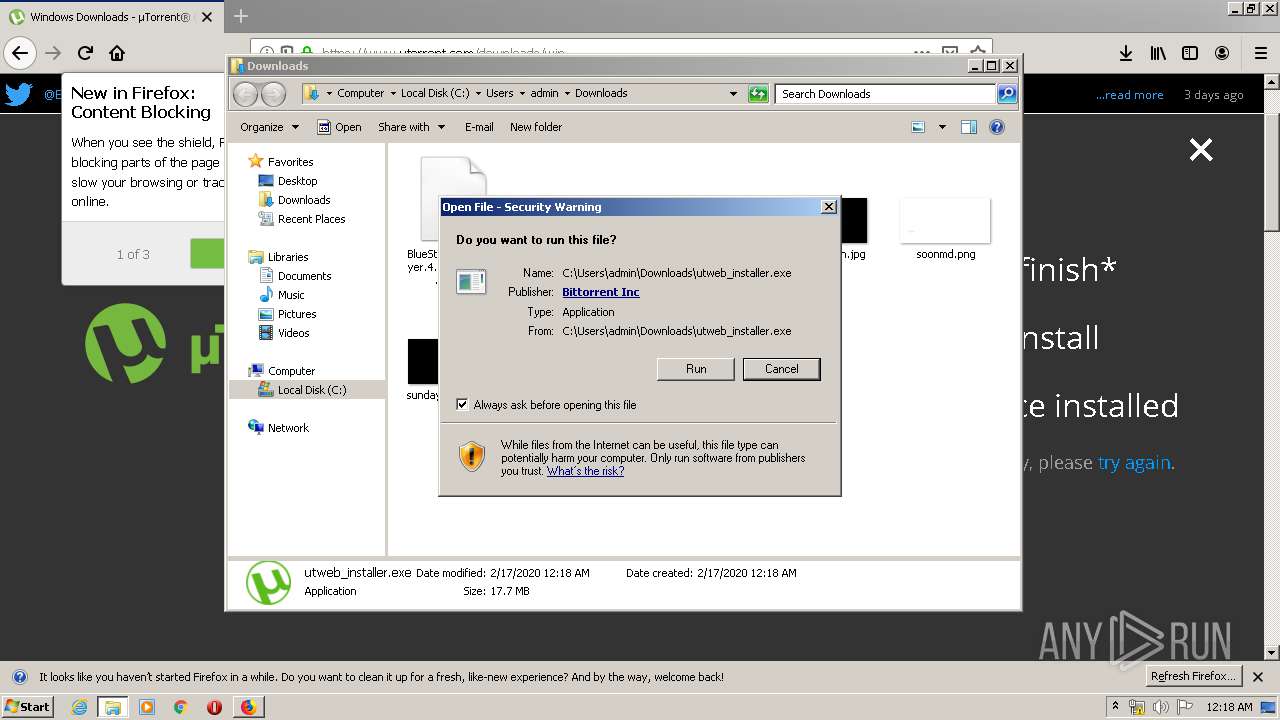Click Search Downloads field
The image size is (1280, 720).
point(885,94)
